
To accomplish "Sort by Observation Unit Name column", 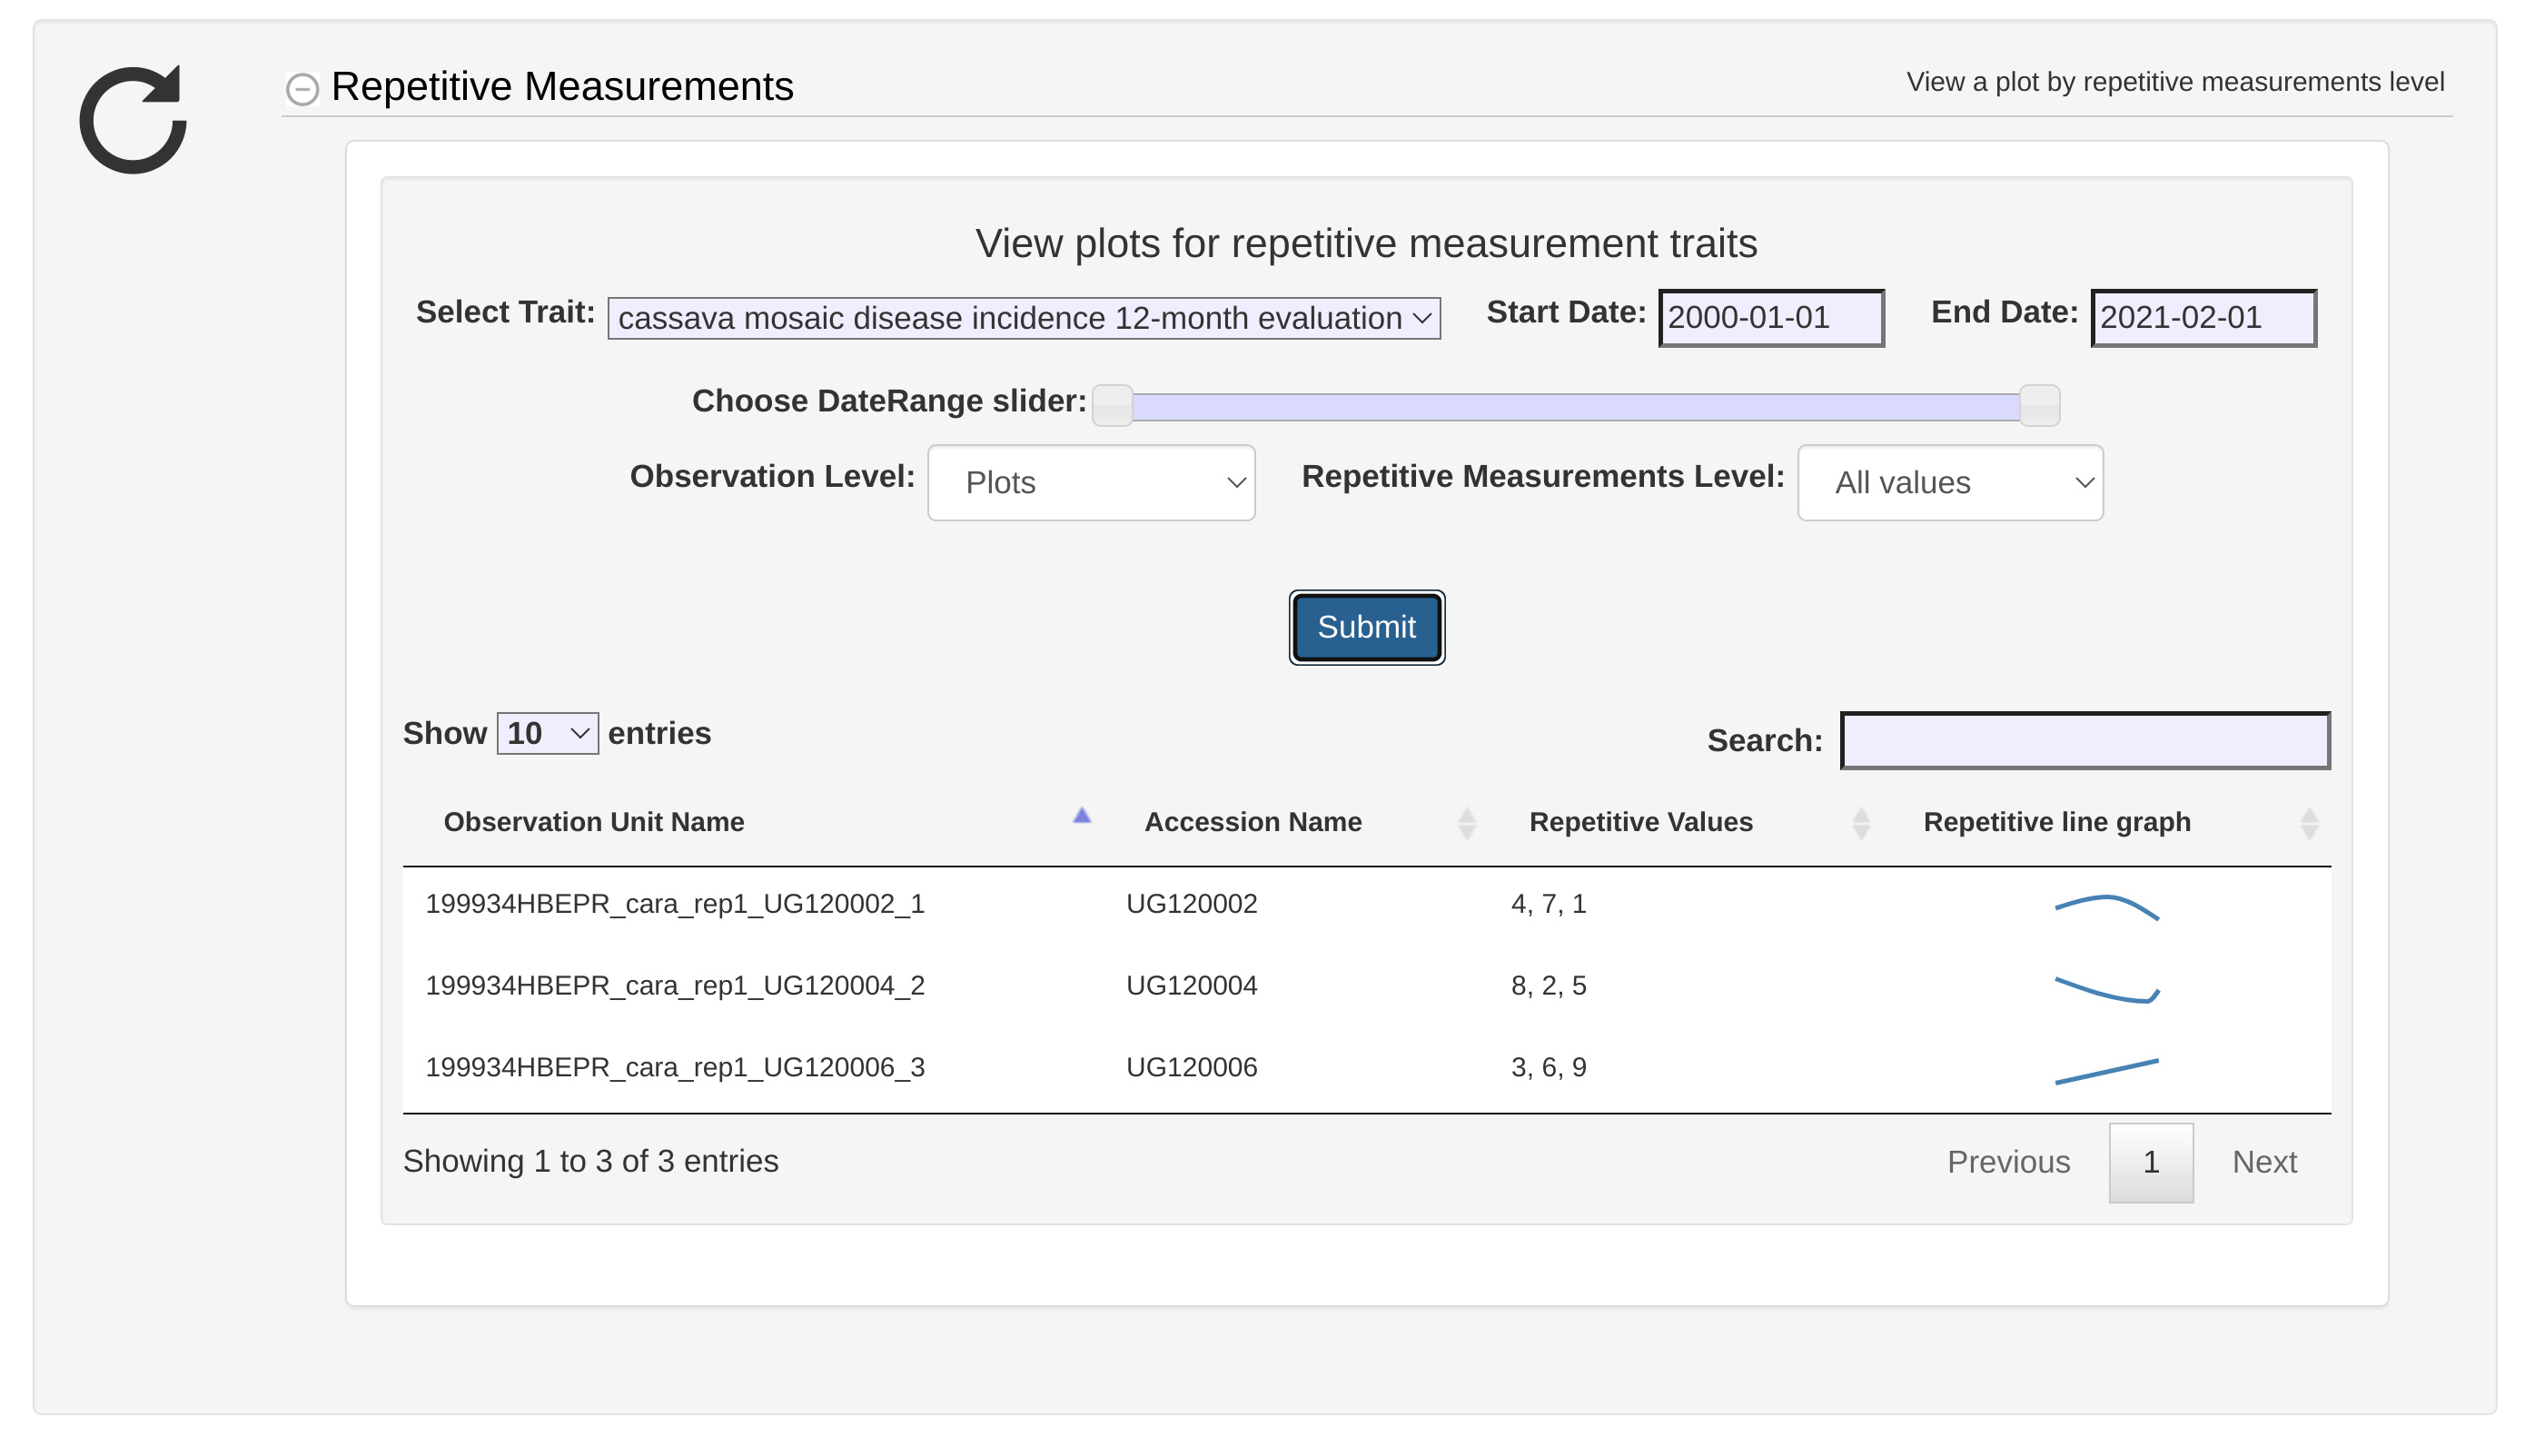I will pos(753,822).
